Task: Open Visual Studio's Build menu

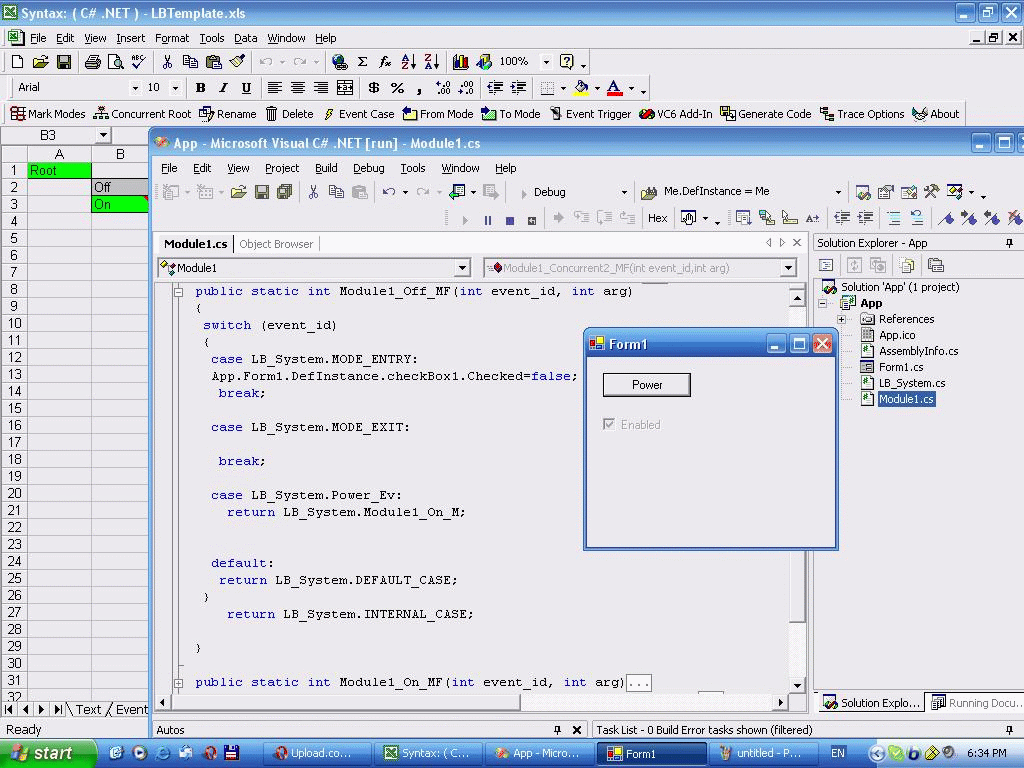Action: [326, 168]
